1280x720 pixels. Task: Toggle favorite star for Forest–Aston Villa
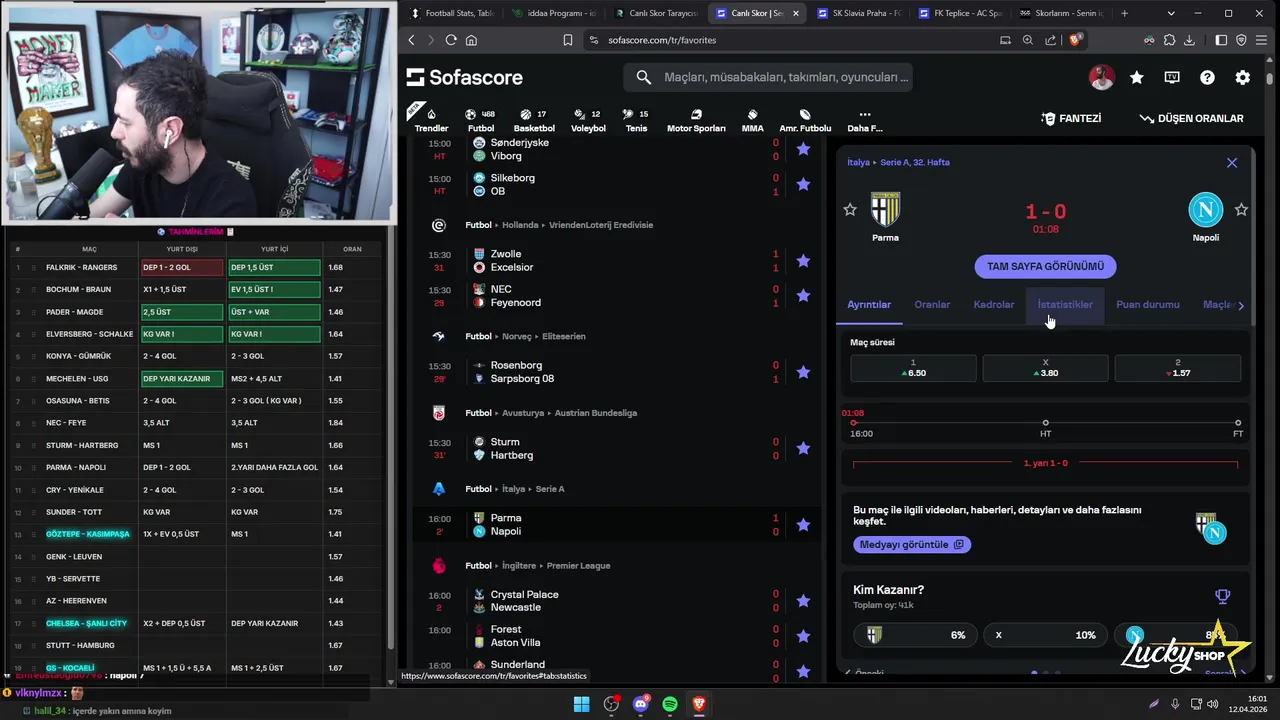(803, 636)
